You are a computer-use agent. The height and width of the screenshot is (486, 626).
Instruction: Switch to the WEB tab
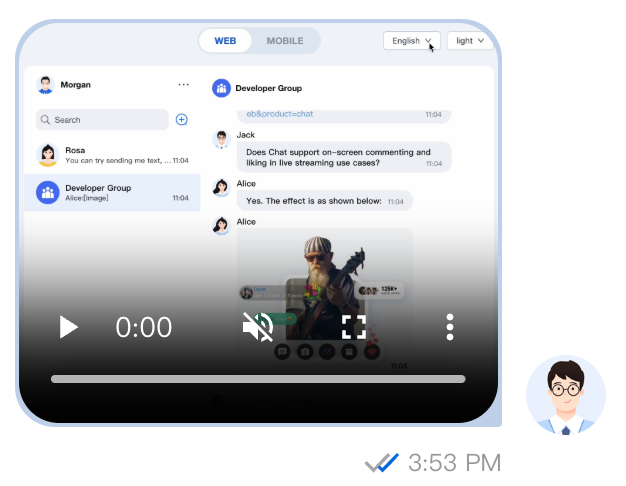225,41
